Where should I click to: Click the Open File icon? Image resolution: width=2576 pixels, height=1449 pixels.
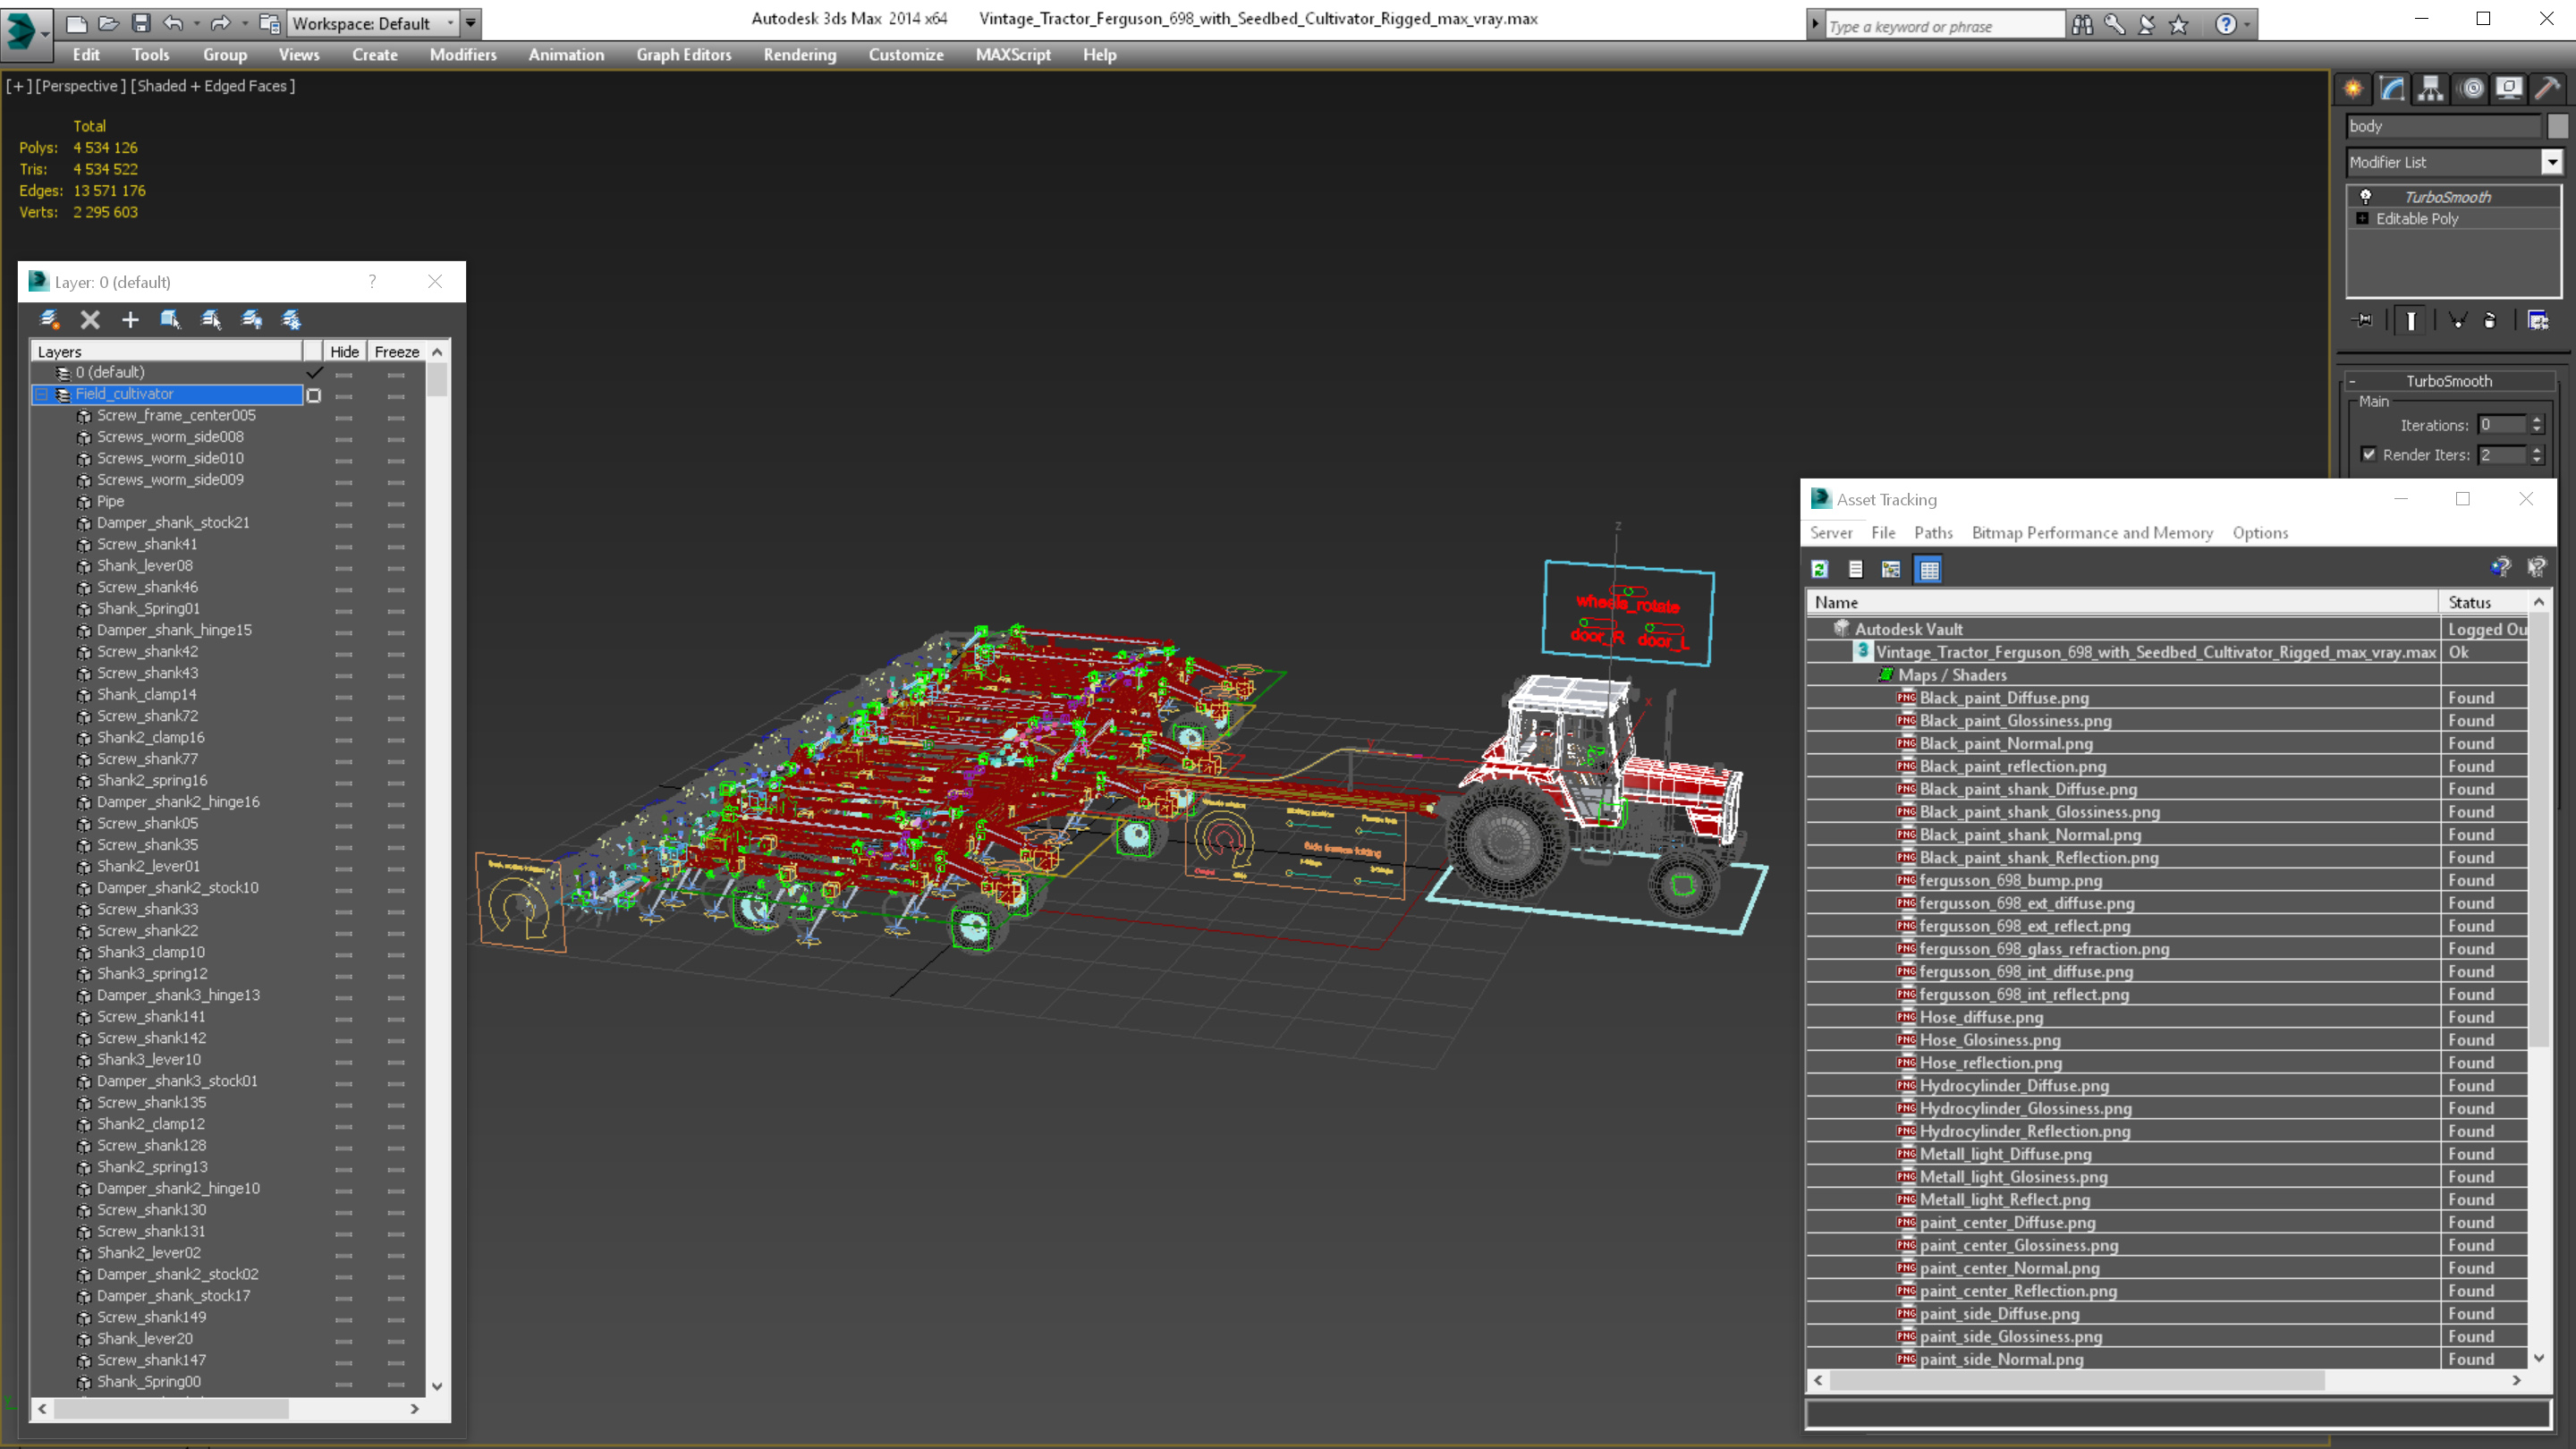click(108, 23)
